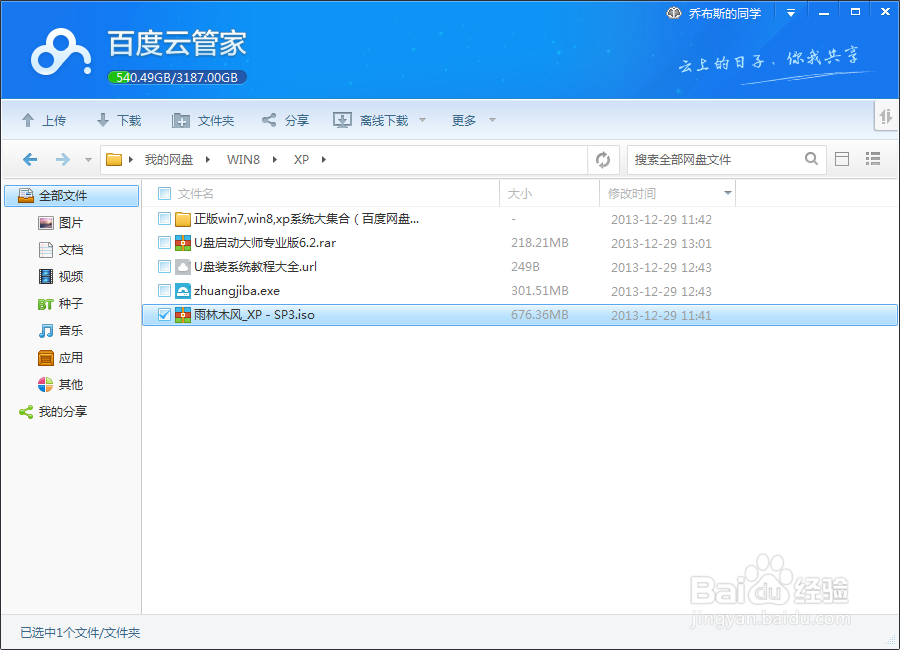Screen dimensions: 900x650
Task: Open the 离线下载 dropdown arrow
Action: 422,120
